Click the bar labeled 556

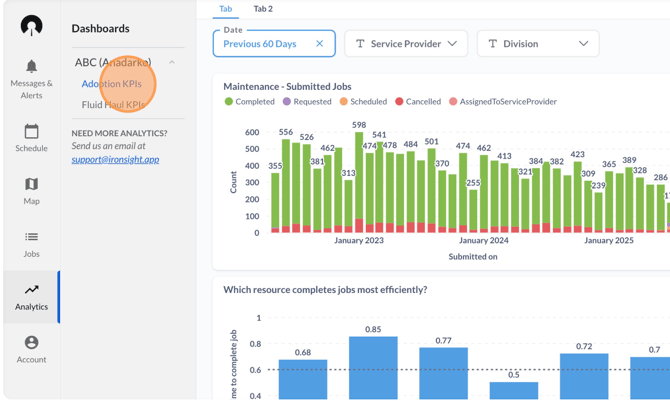(x=286, y=186)
